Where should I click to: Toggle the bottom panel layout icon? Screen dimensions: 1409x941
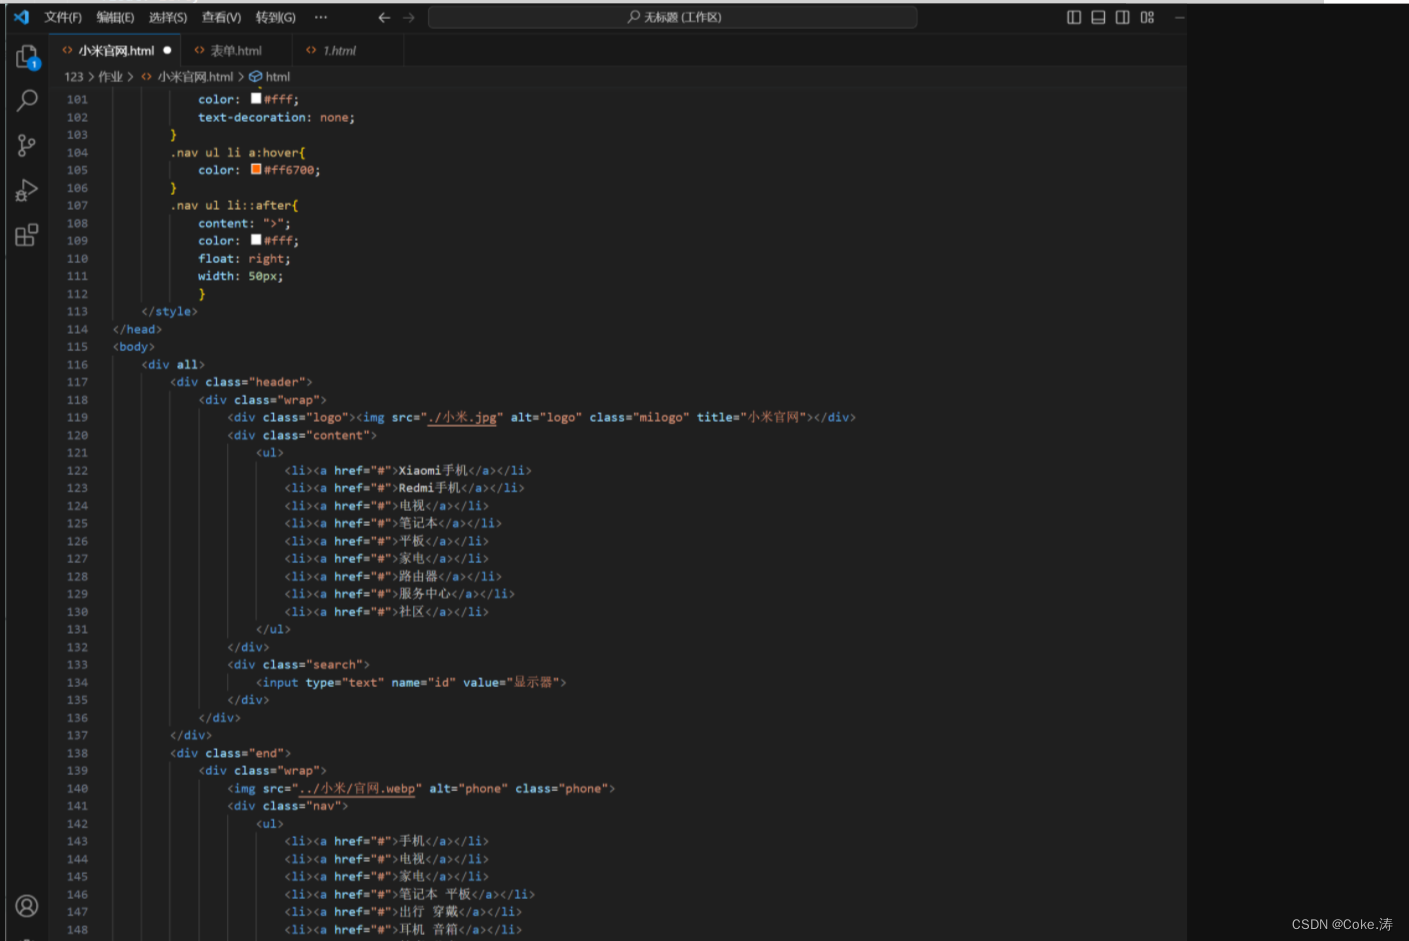(x=1098, y=17)
